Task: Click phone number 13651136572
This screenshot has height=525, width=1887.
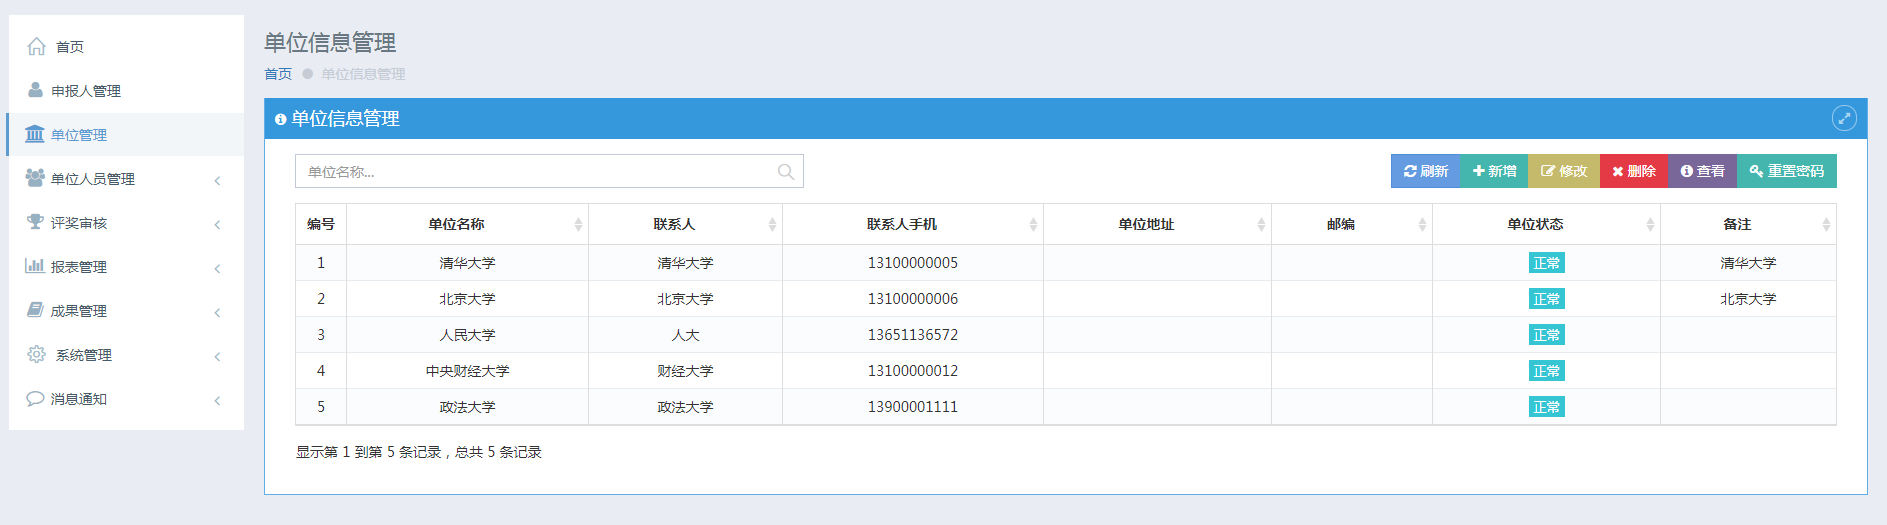Action: (x=913, y=335)
